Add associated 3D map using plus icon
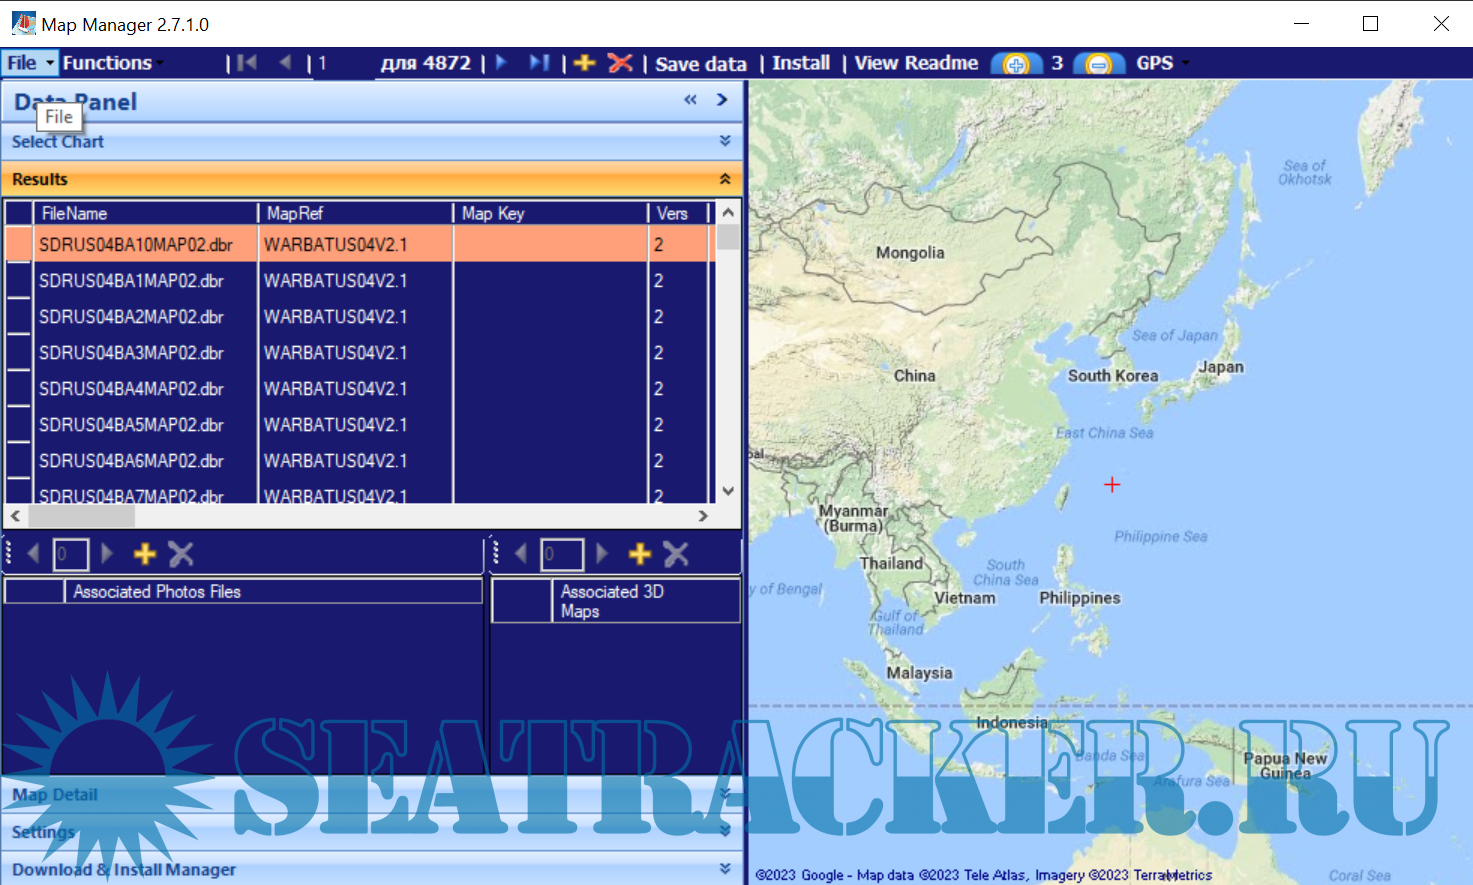Viewport: 1473px width, 885px height. (640, 554)
